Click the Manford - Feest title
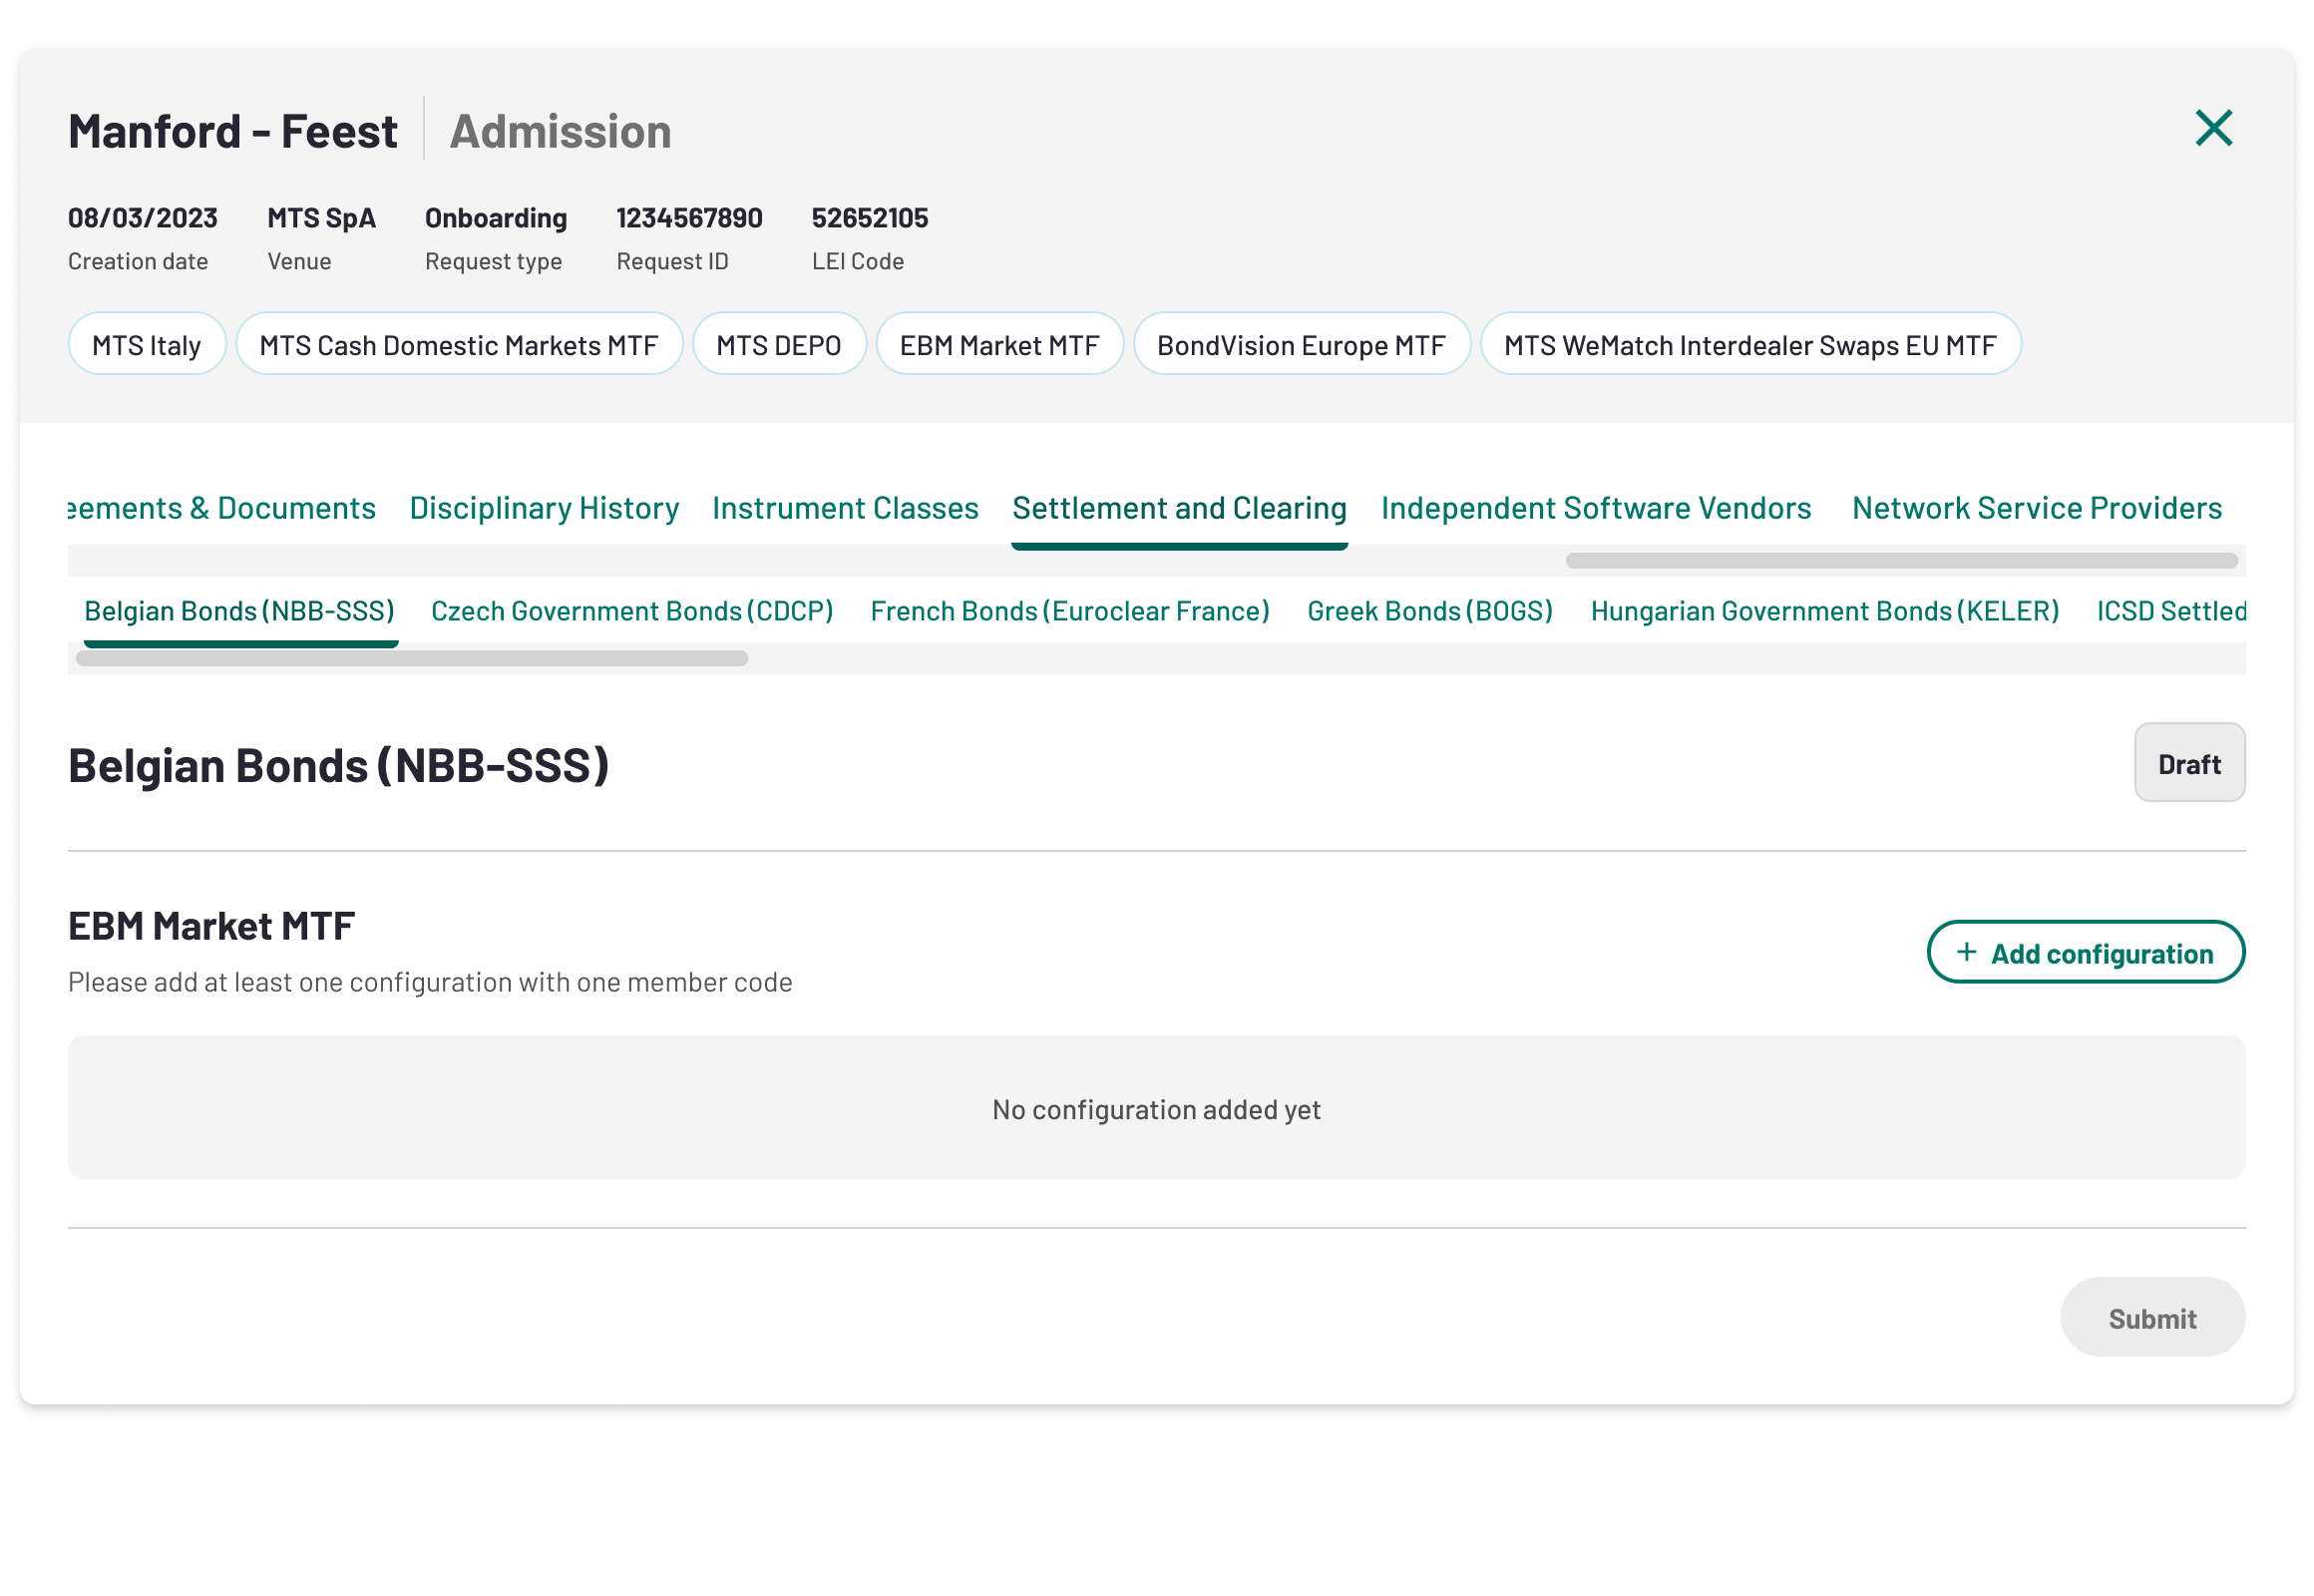2314x1596 pixels. pyautogui.click(x=233, y=131)
